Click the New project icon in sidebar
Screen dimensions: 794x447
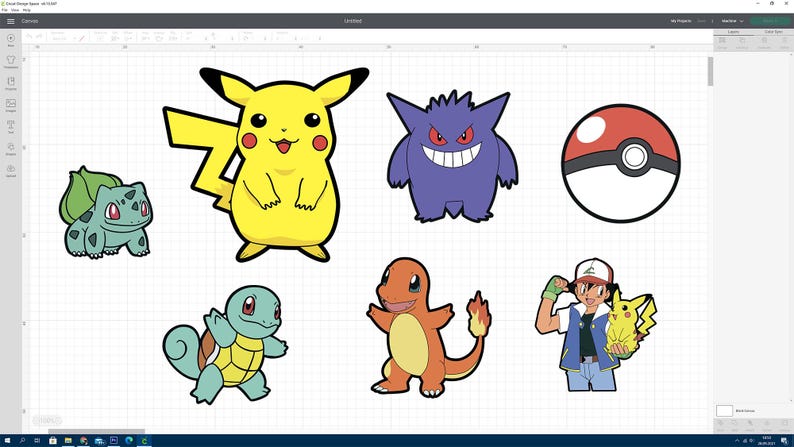(x=11, y=39)
